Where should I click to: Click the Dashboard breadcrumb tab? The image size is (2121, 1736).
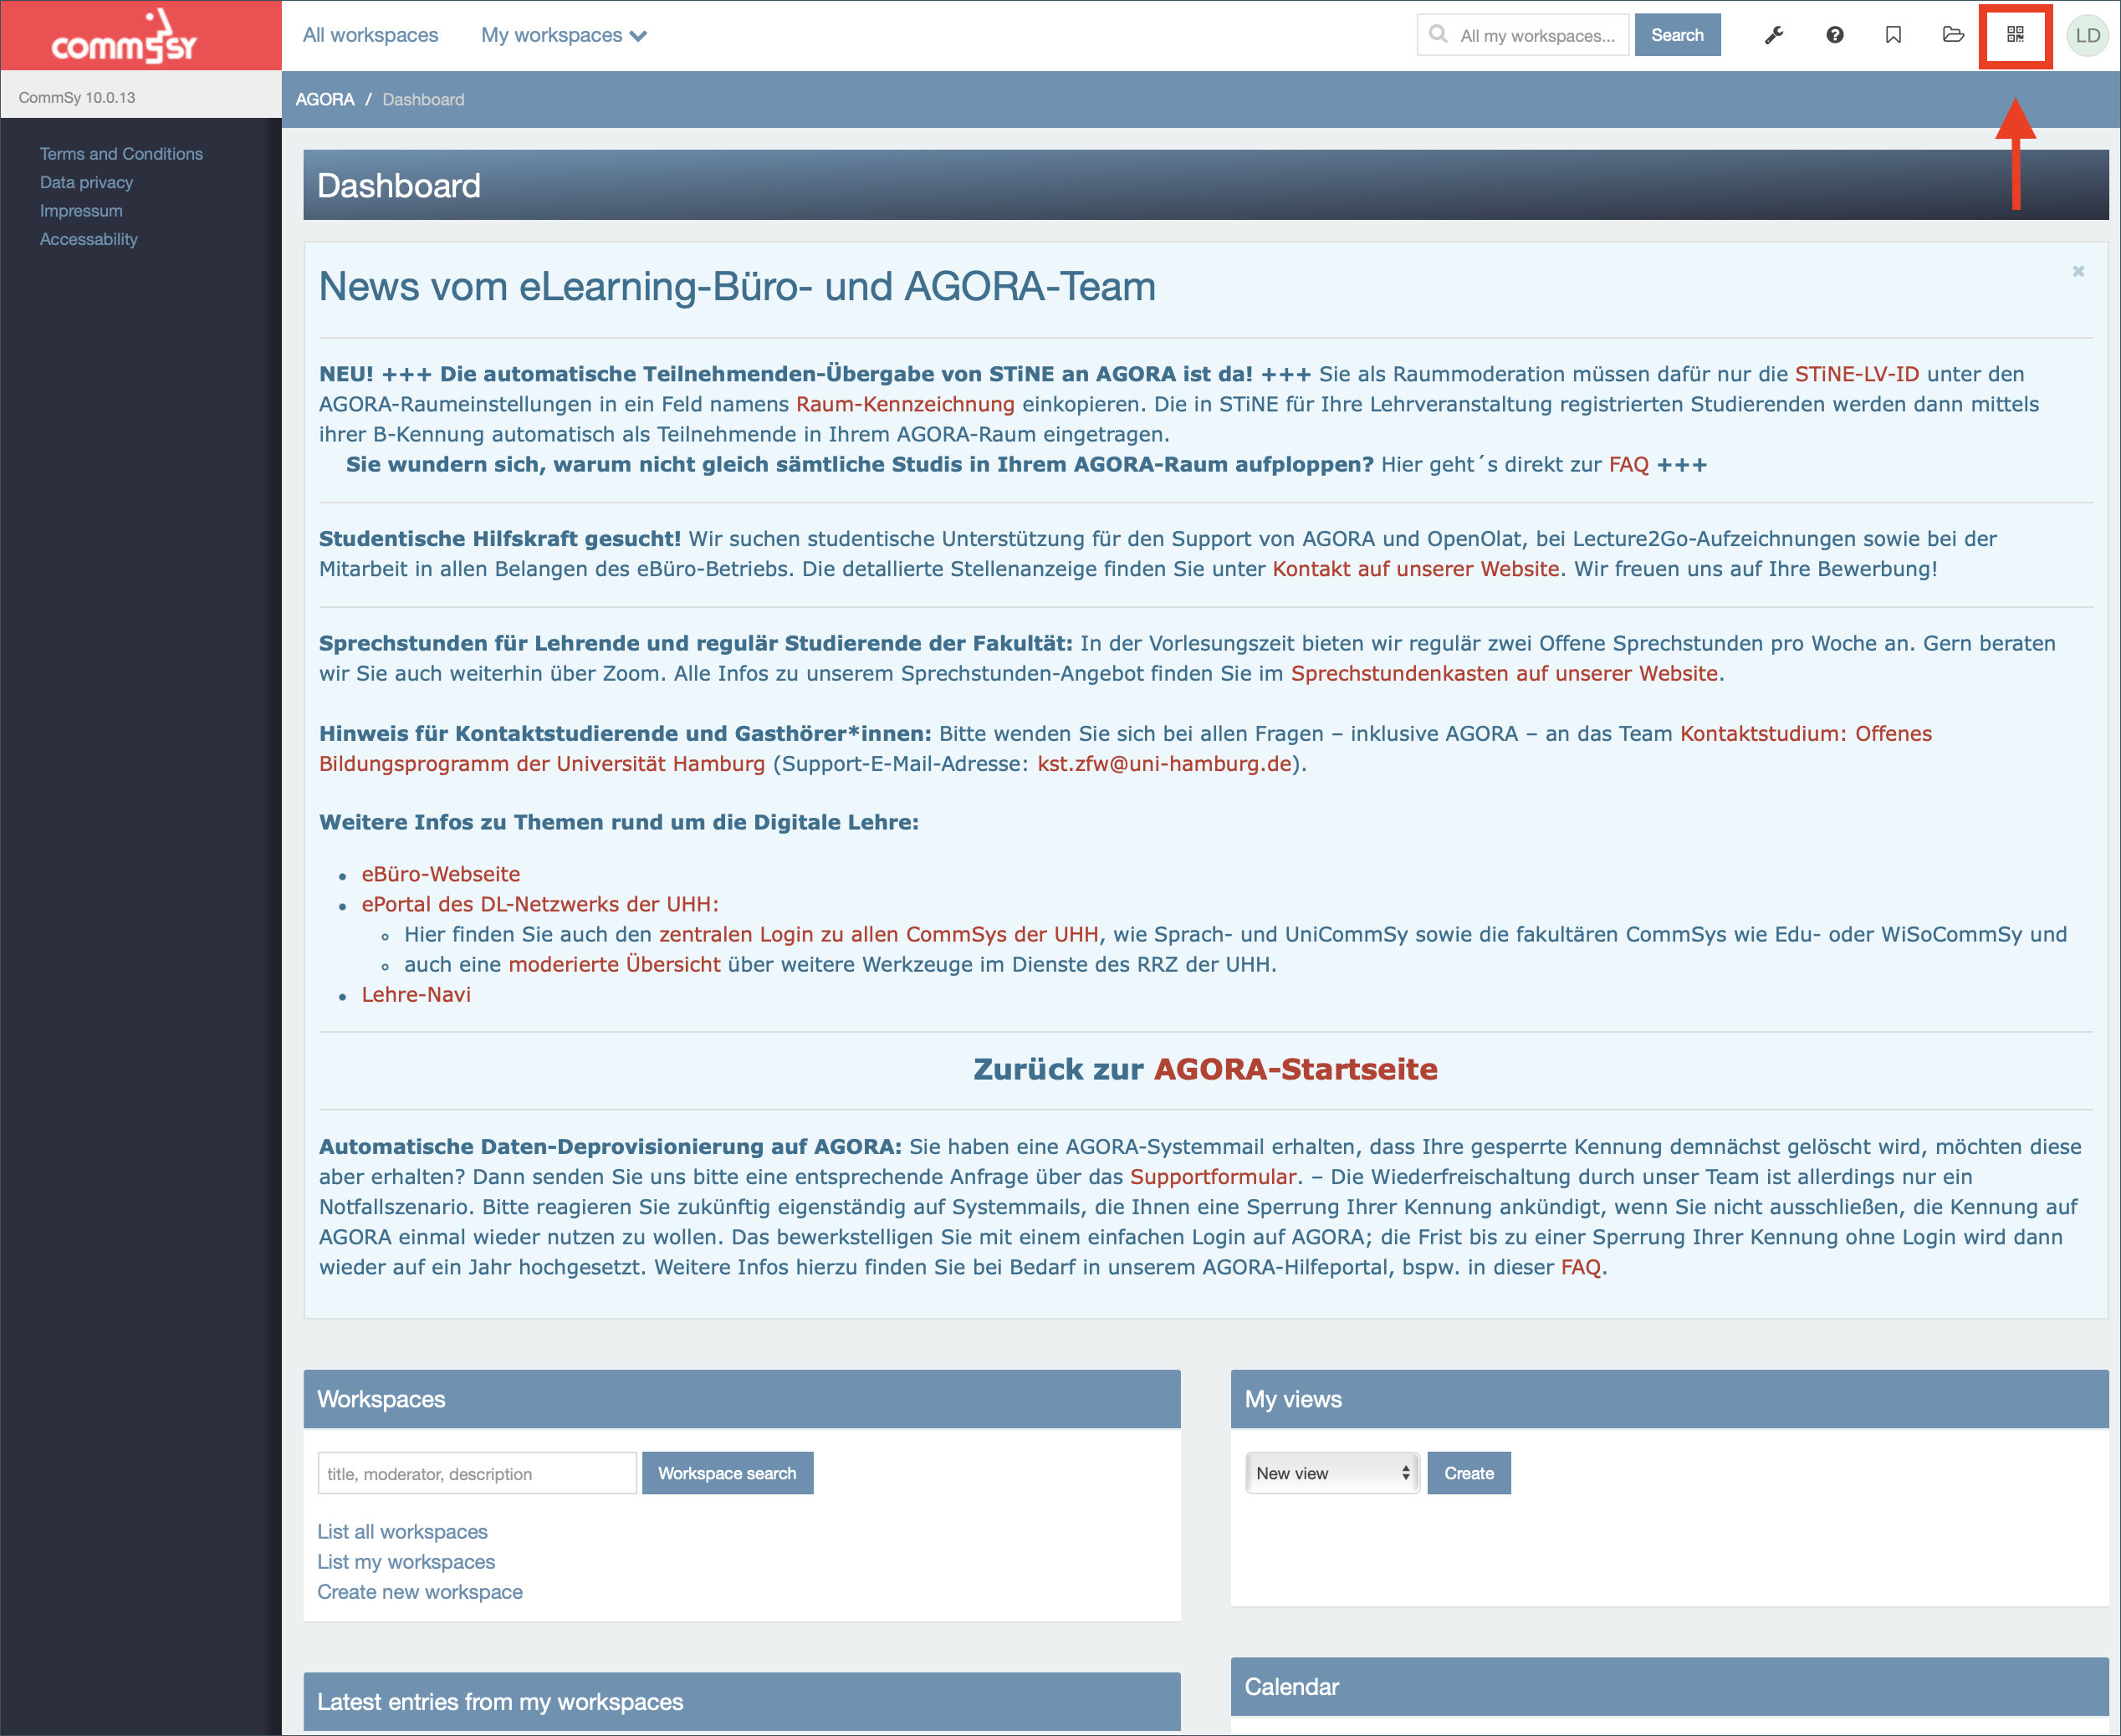click(423, 99)
